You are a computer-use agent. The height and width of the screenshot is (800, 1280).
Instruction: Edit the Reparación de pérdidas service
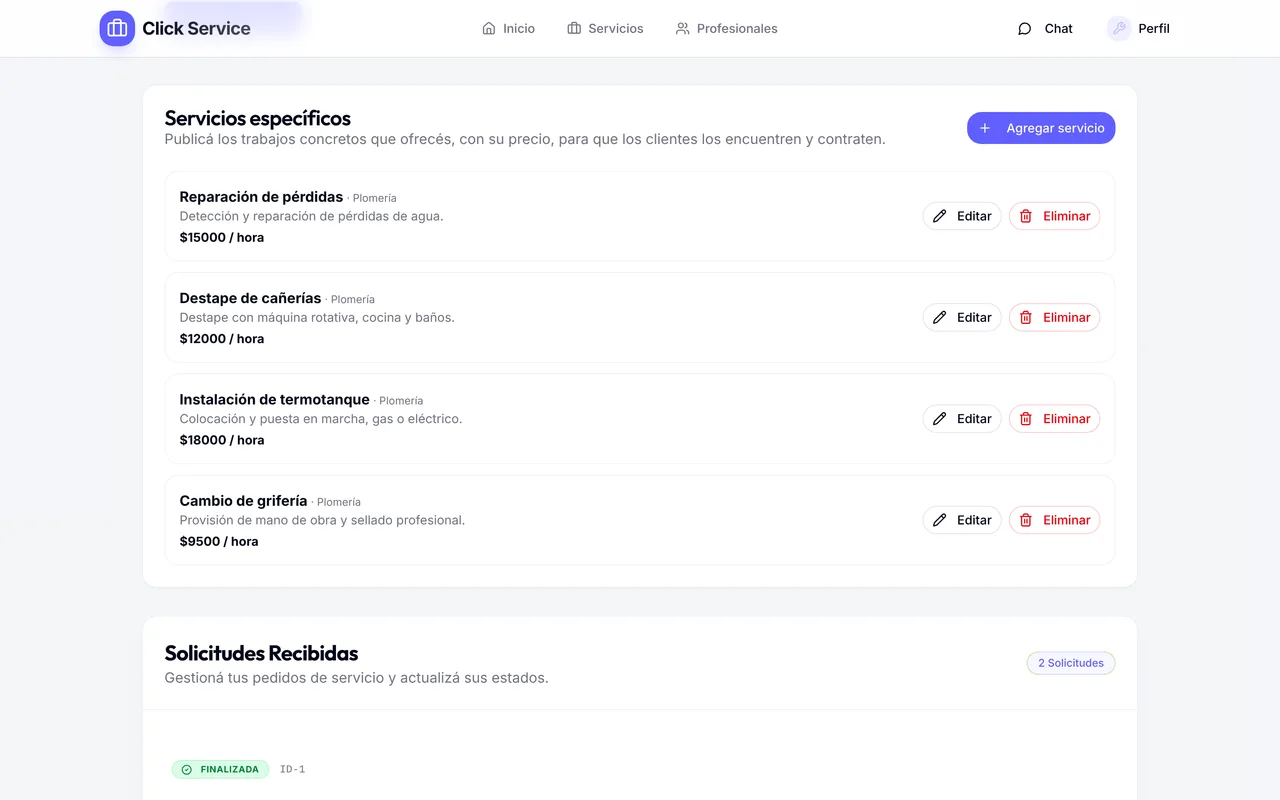pyautogui.click(x=962, y=216)
